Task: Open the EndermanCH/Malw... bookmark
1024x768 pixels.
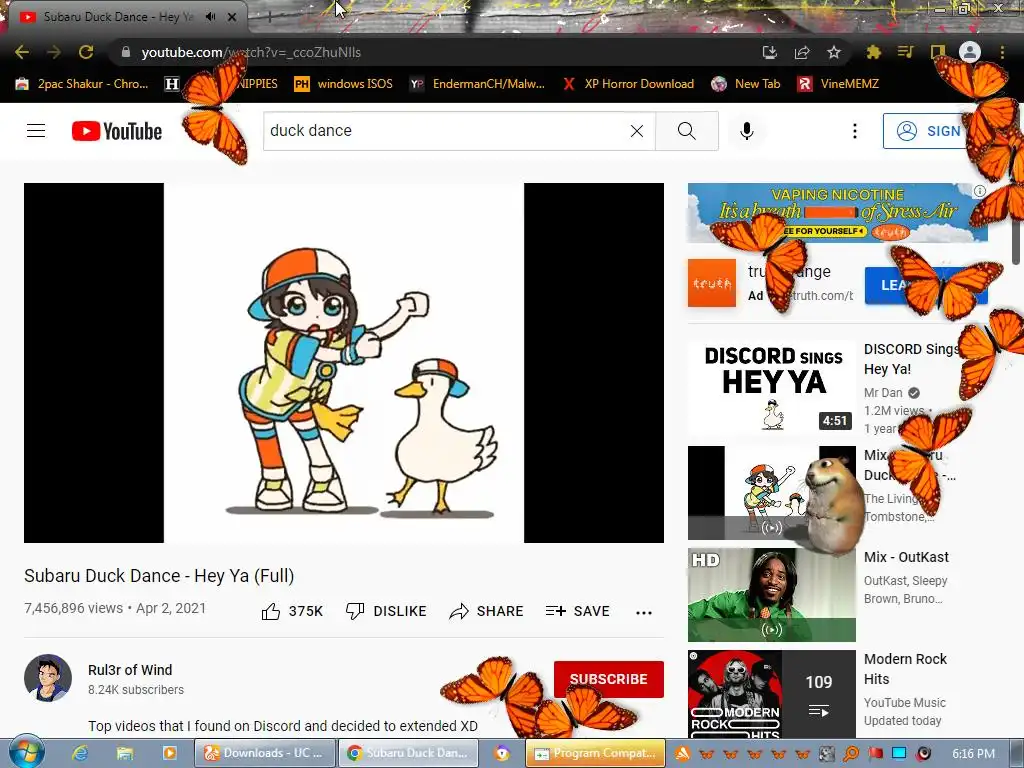Action: click(x=477, y=84)
